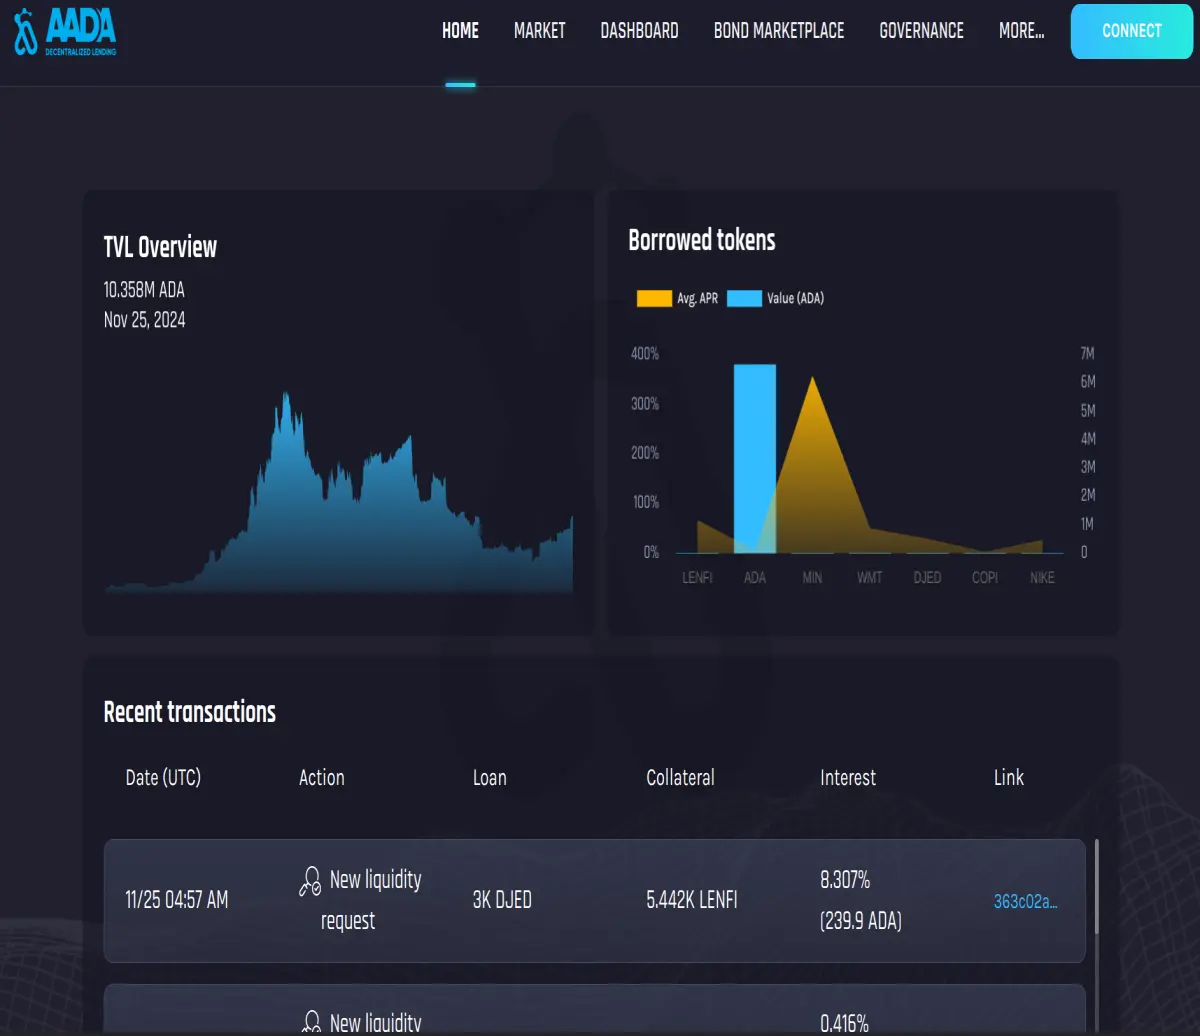Click interest value 8.307%
Screen dimensions: 1200x1036
[x=845, y=880]
